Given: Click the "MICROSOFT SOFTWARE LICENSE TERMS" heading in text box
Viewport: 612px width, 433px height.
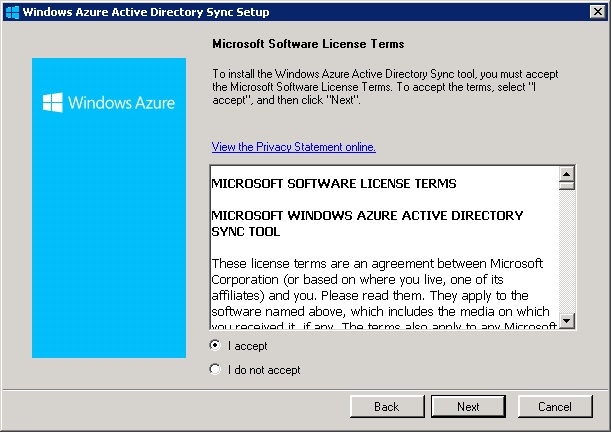Looking at the screenshot, I should tap(334, 184).
